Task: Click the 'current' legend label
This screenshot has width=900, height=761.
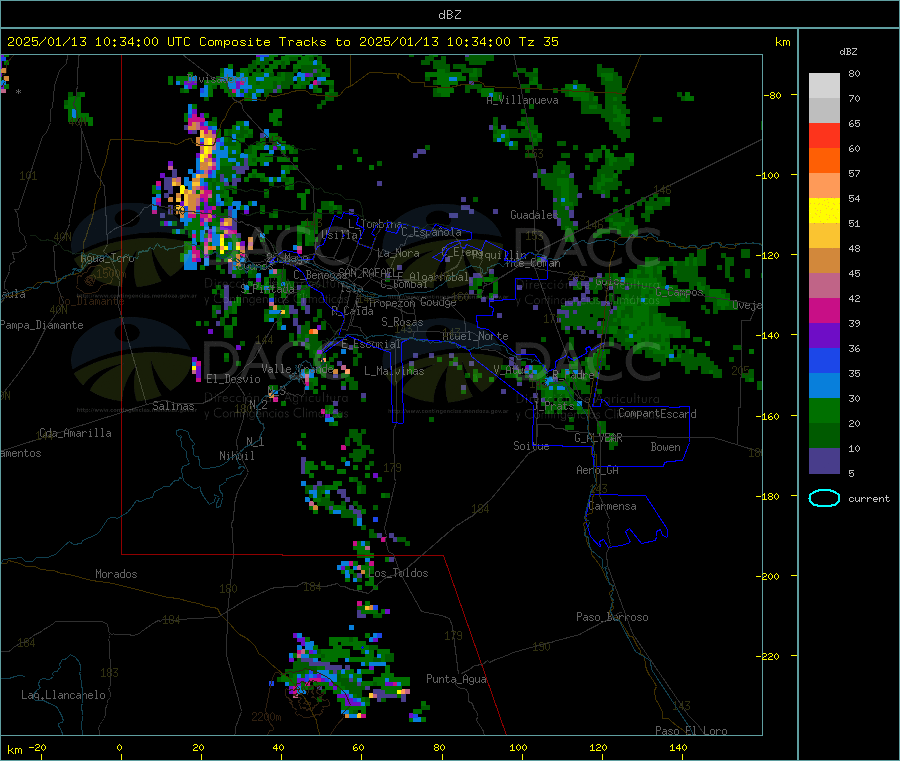Action: 869,499
